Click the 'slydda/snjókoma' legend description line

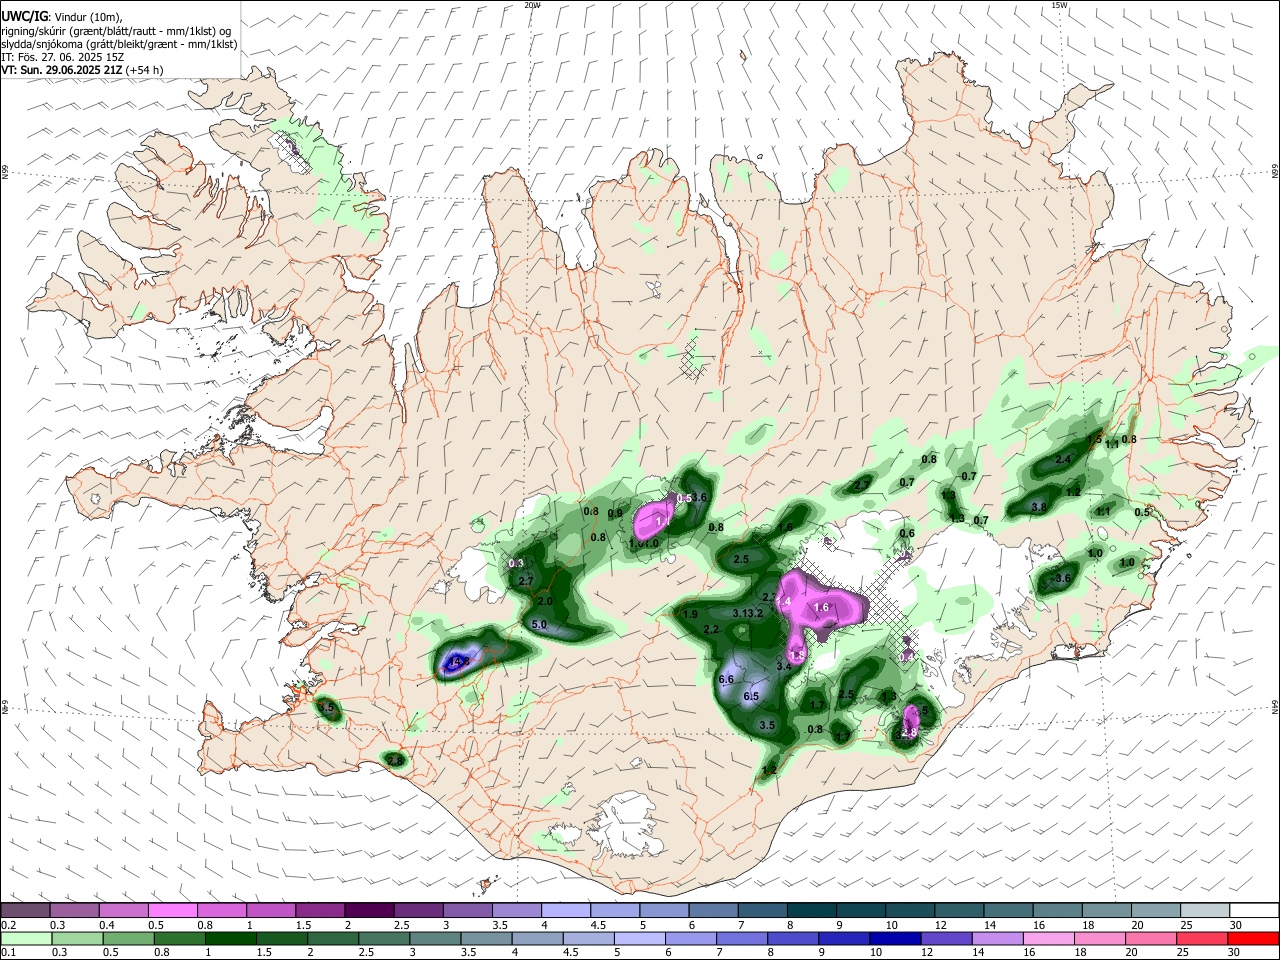point(119,44)
